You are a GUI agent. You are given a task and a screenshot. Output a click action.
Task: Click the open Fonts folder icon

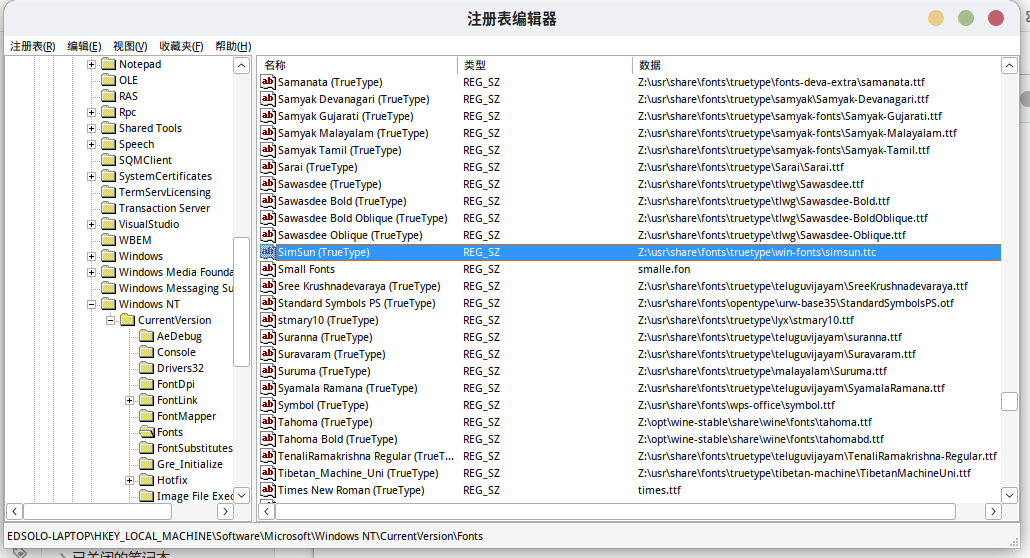[x=146, y=432]
